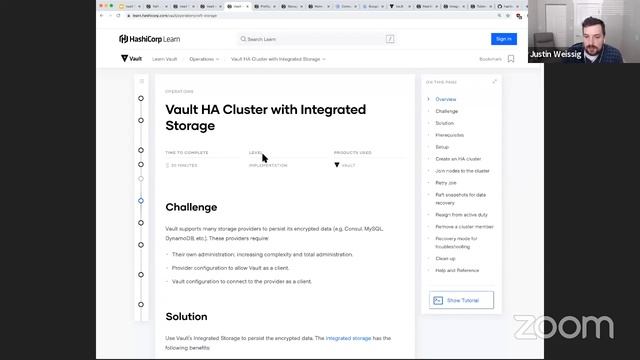
Task: Click the star icon in address bar
Action: click(508, 16)
